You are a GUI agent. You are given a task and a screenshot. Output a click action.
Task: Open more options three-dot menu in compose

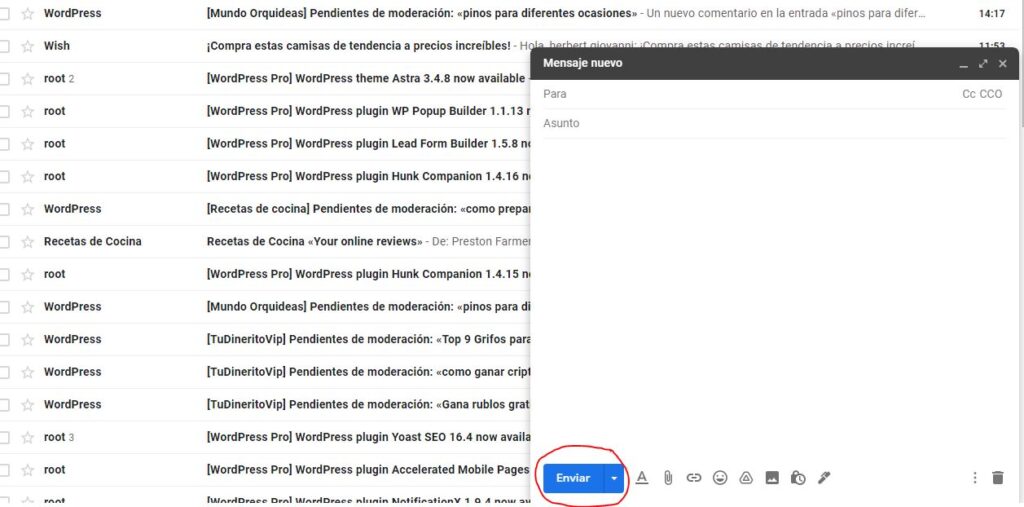tap(974, 478)
